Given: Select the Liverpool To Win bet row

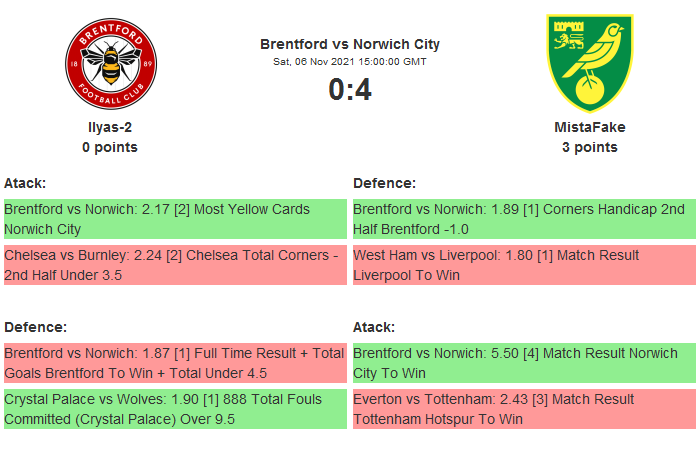Looking at the screenshot, I should pos(524,265).
